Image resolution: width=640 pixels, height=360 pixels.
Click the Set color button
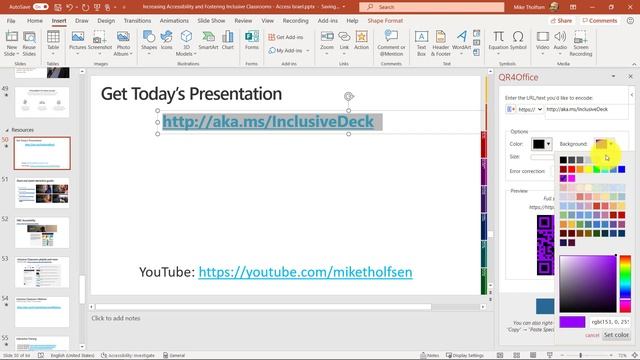point(616,335)
